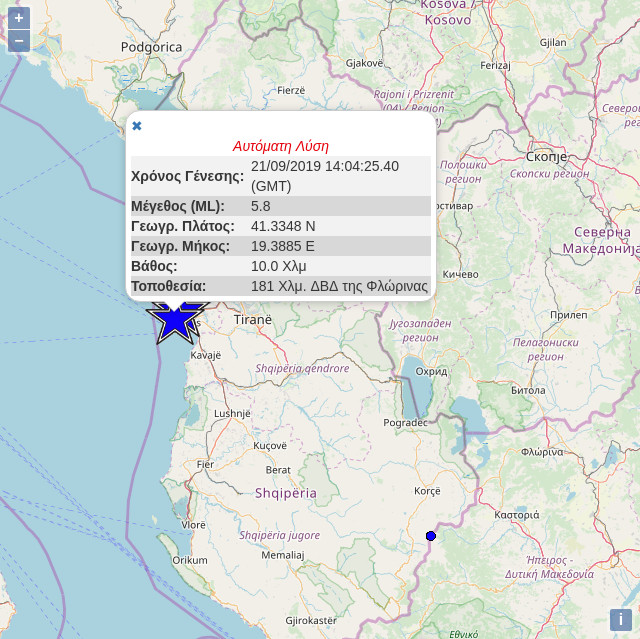Image resolution: width=640 pixels, height=639 pixels.
Task: Zoom in on the map
Action: (19, 18)
